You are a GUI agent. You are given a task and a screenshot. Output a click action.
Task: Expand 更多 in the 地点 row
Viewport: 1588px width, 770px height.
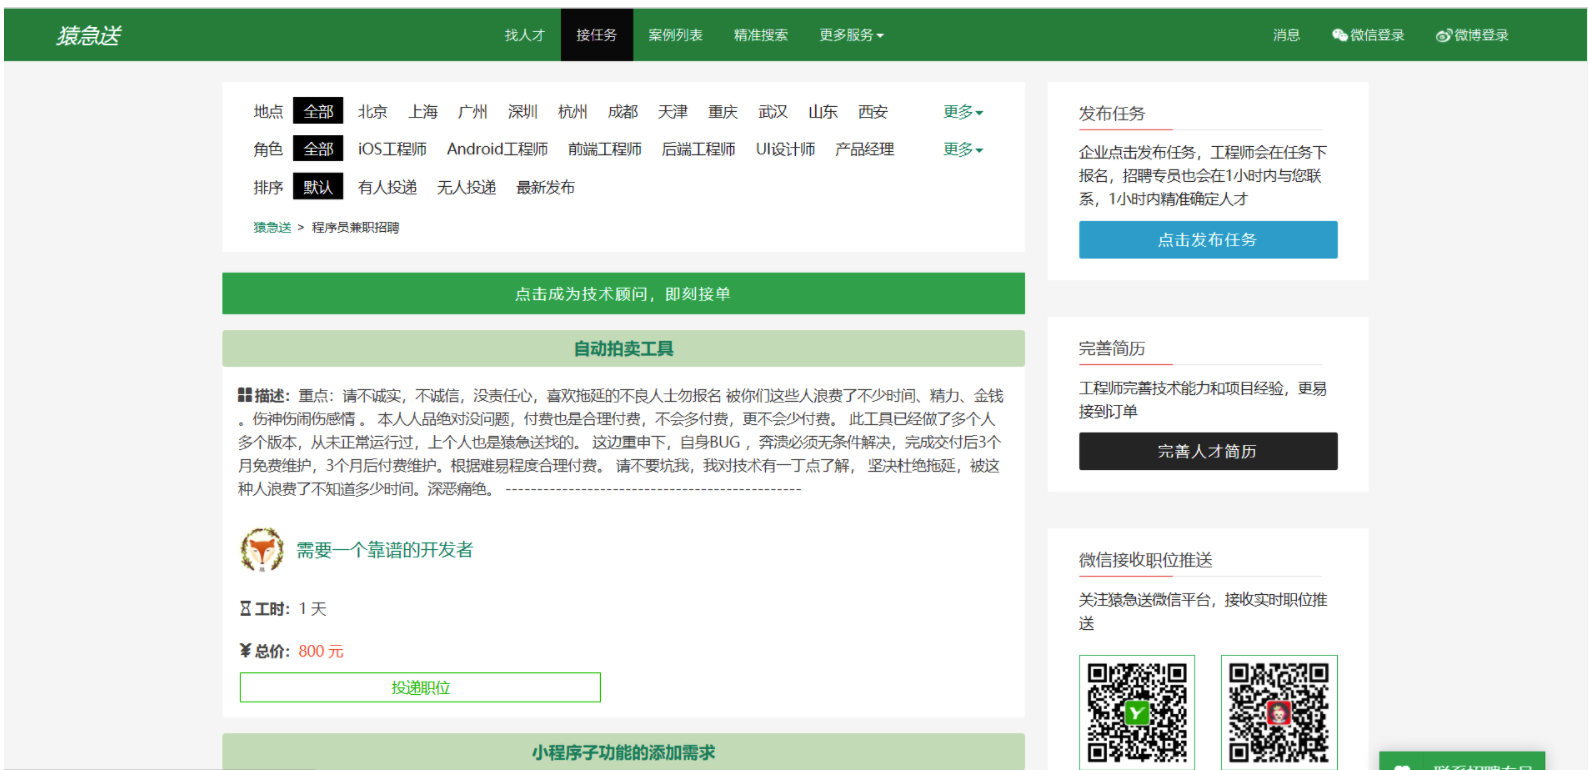[963, 112]
